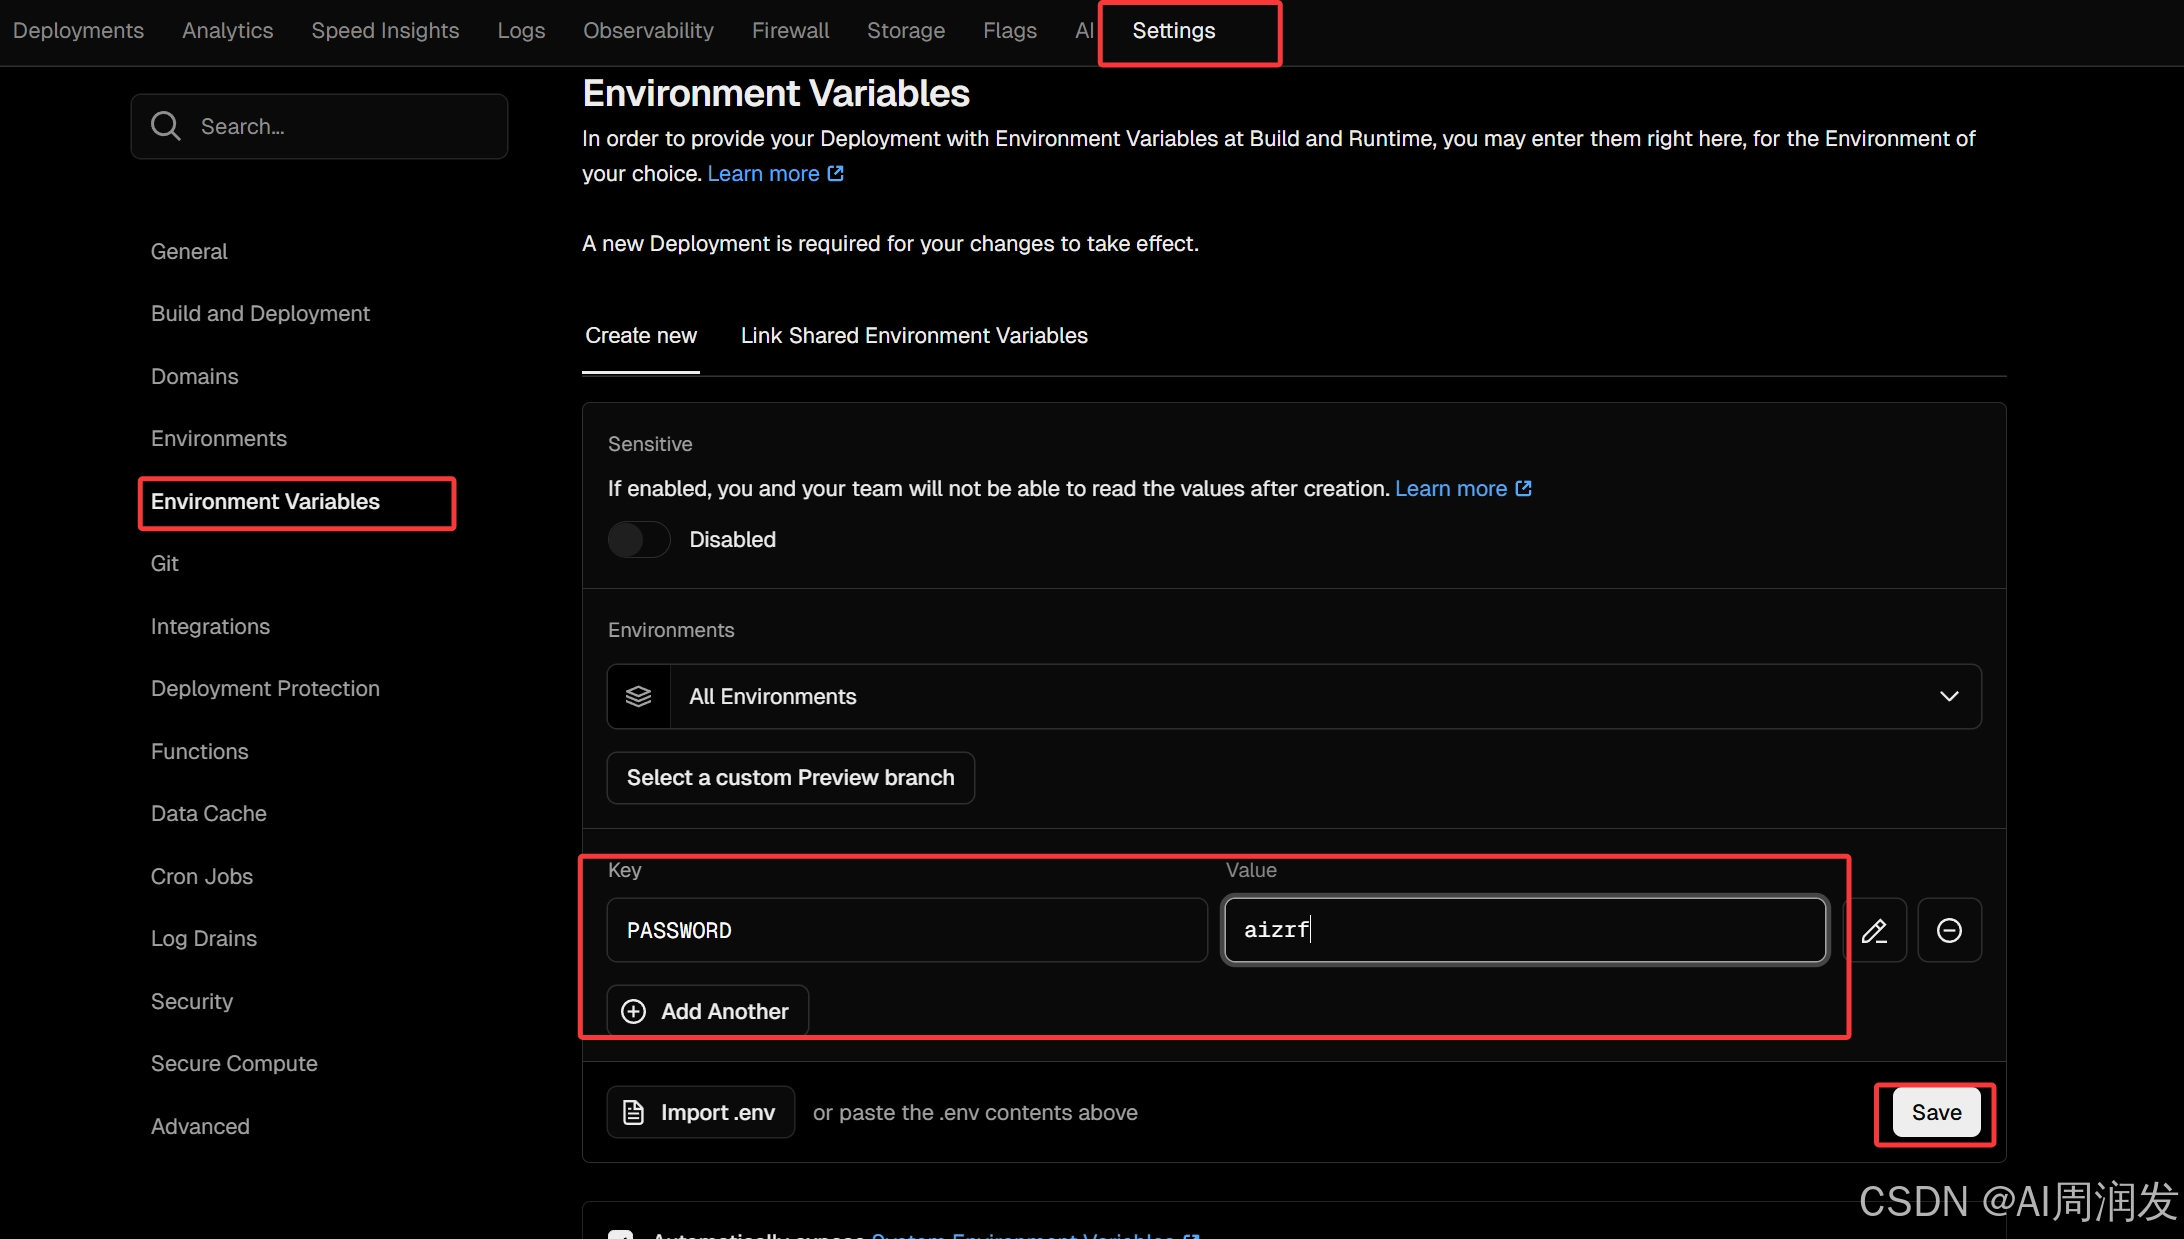Open external link icon after top Learn more
The image size is (2184, 1239).
point(836,174)
